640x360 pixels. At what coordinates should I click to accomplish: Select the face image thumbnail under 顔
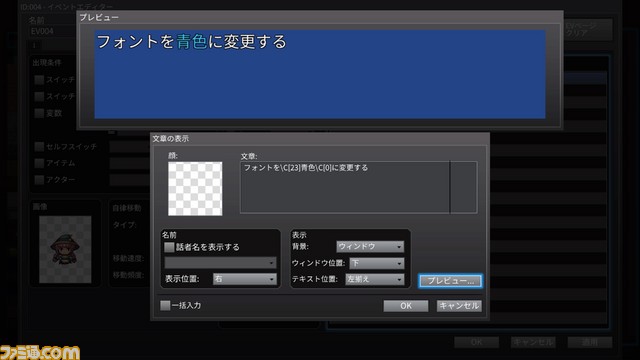195,189
